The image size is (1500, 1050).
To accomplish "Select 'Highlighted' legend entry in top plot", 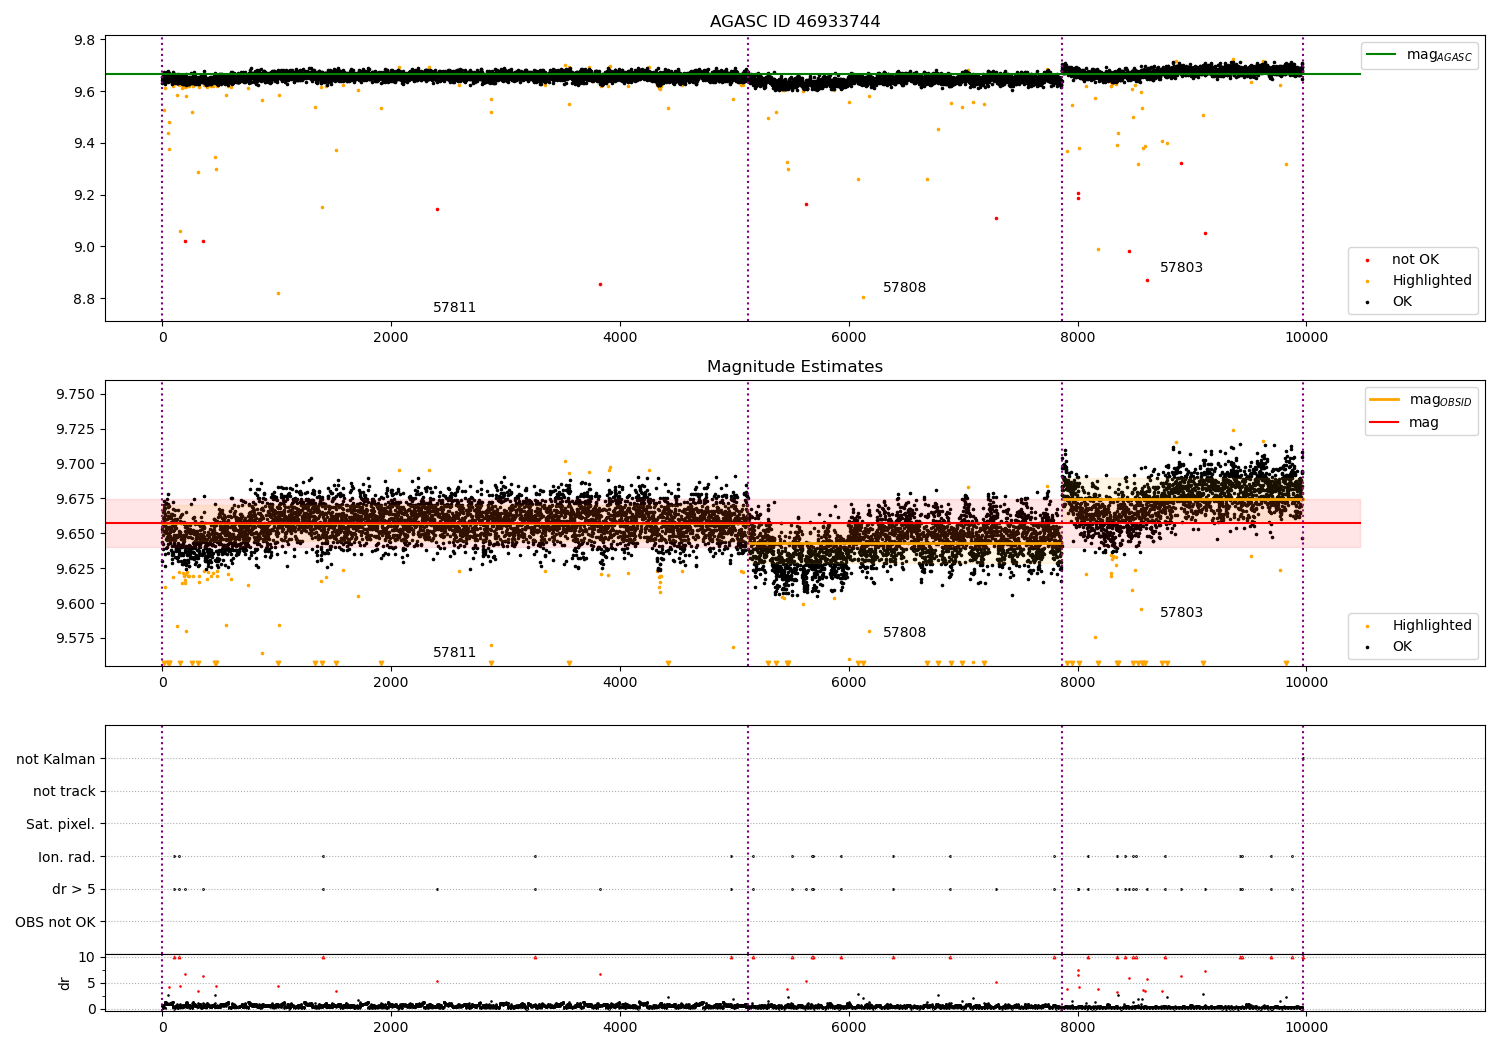I will coord(1432,281).
